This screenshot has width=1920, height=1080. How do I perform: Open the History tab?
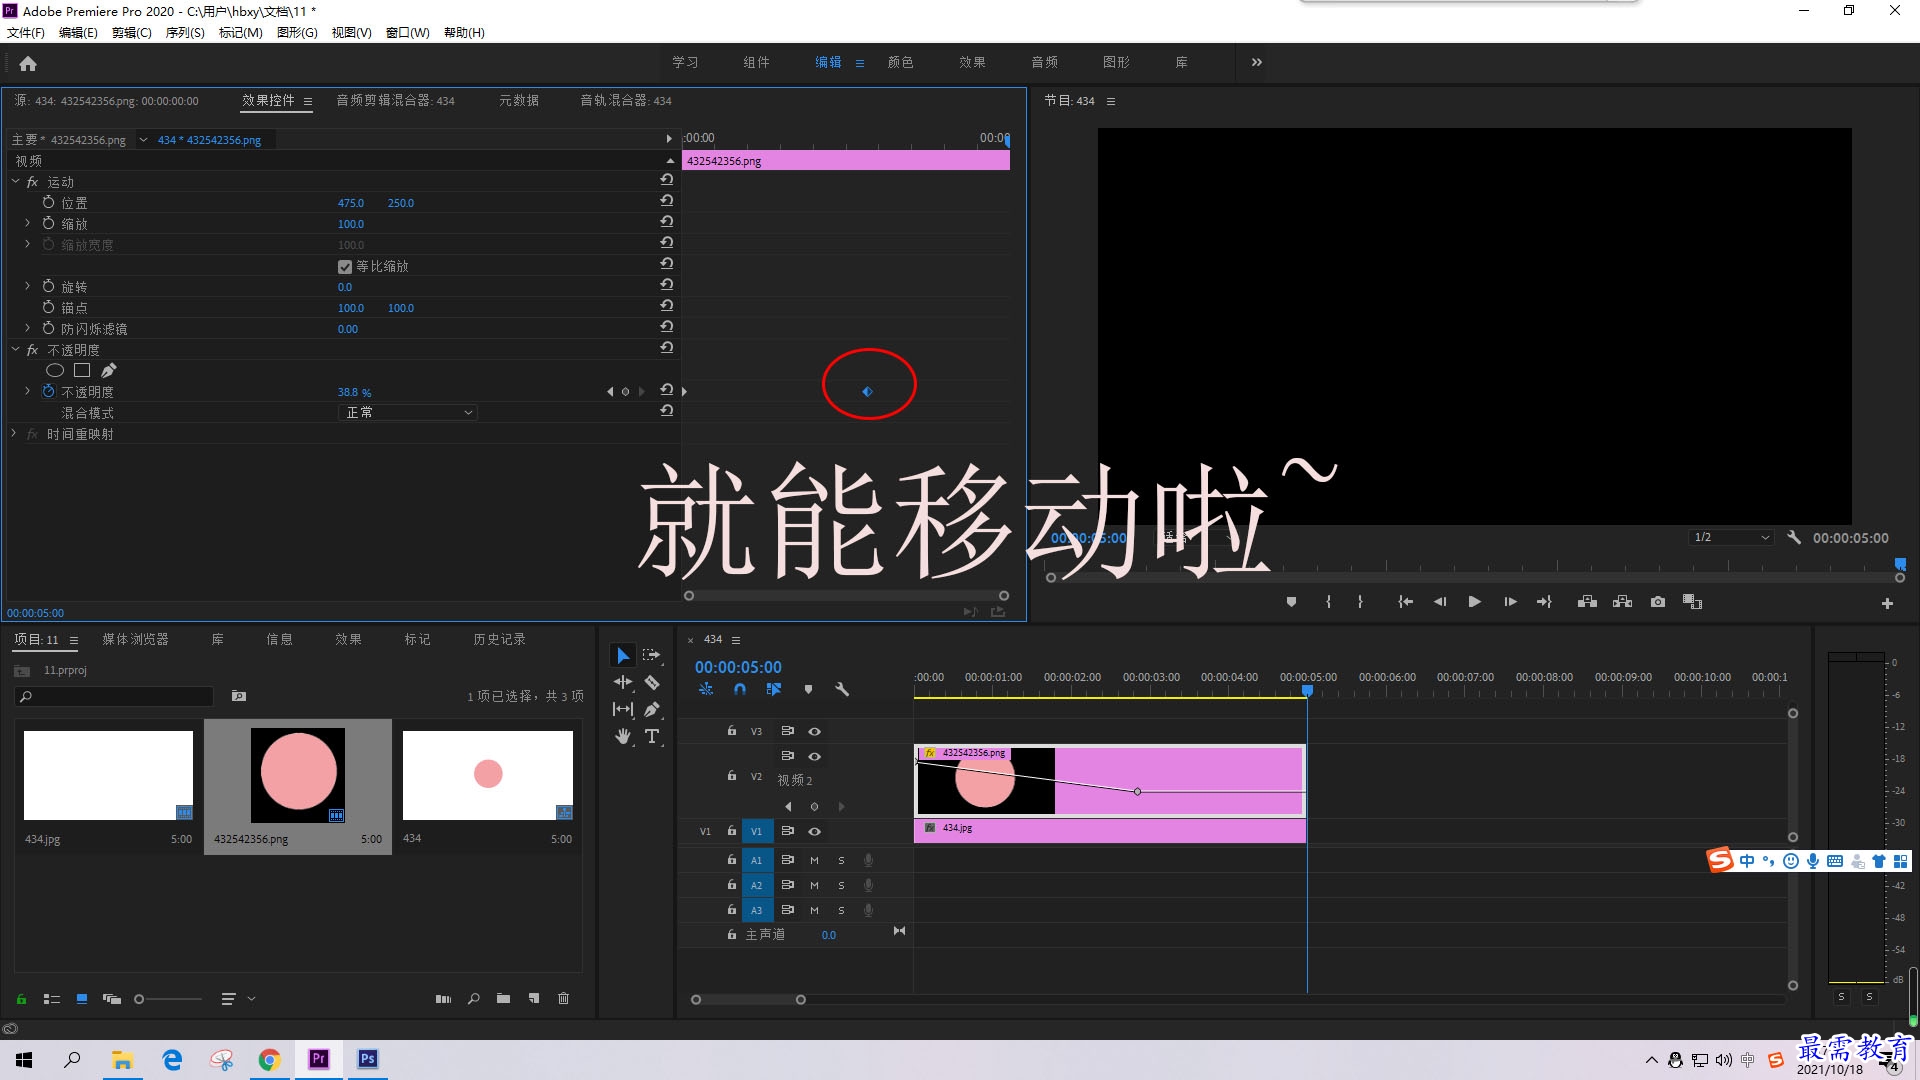(499, 639)
